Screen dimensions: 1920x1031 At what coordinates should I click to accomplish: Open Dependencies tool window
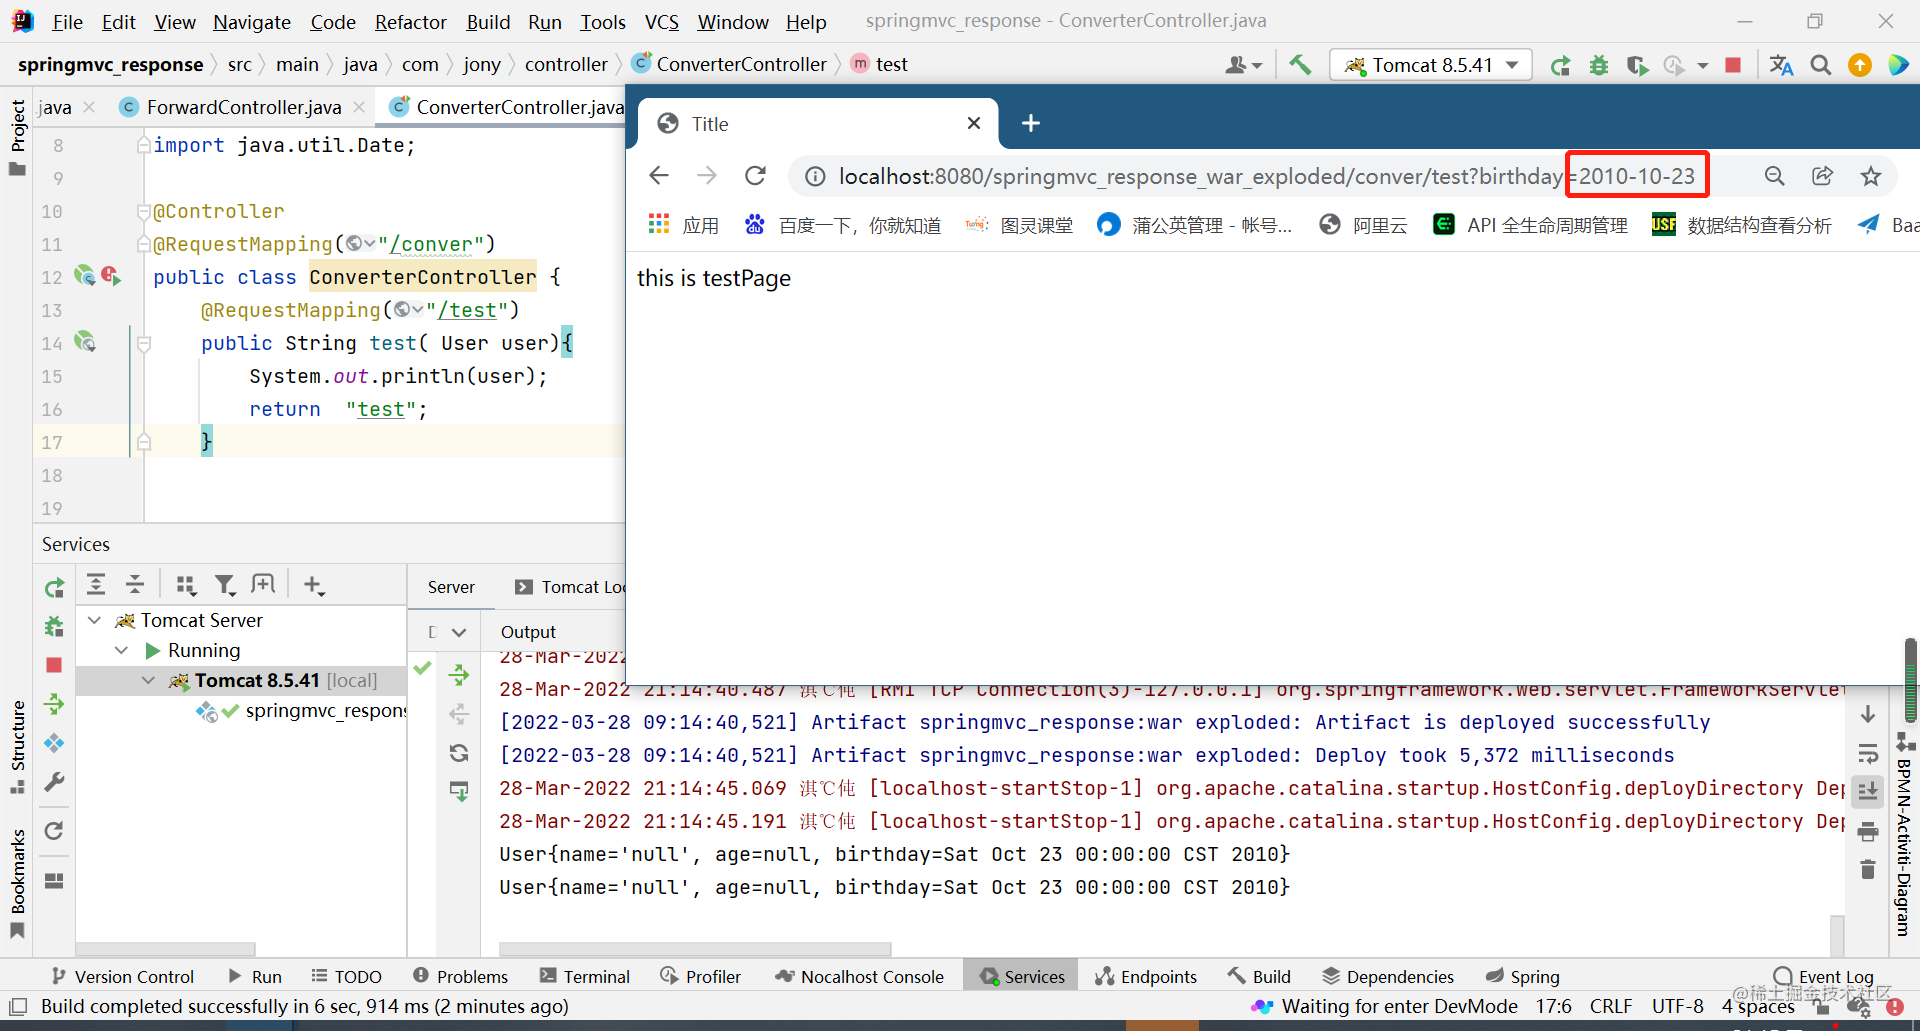pos(1388,976)
